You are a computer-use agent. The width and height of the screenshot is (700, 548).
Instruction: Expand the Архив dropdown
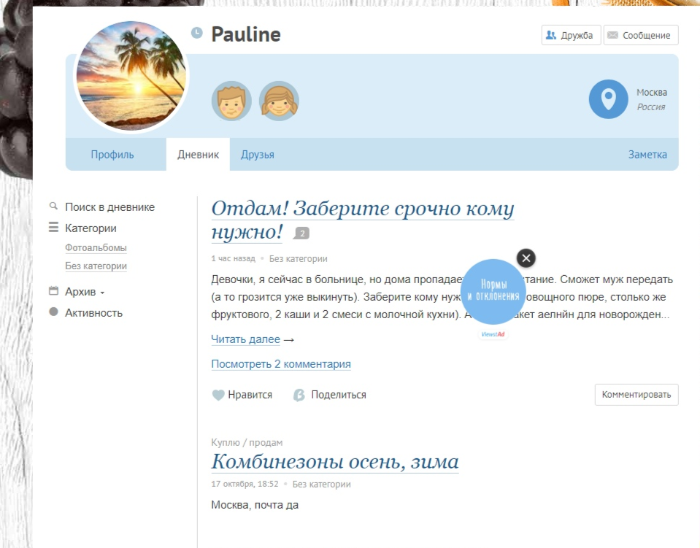pos(84,292)
